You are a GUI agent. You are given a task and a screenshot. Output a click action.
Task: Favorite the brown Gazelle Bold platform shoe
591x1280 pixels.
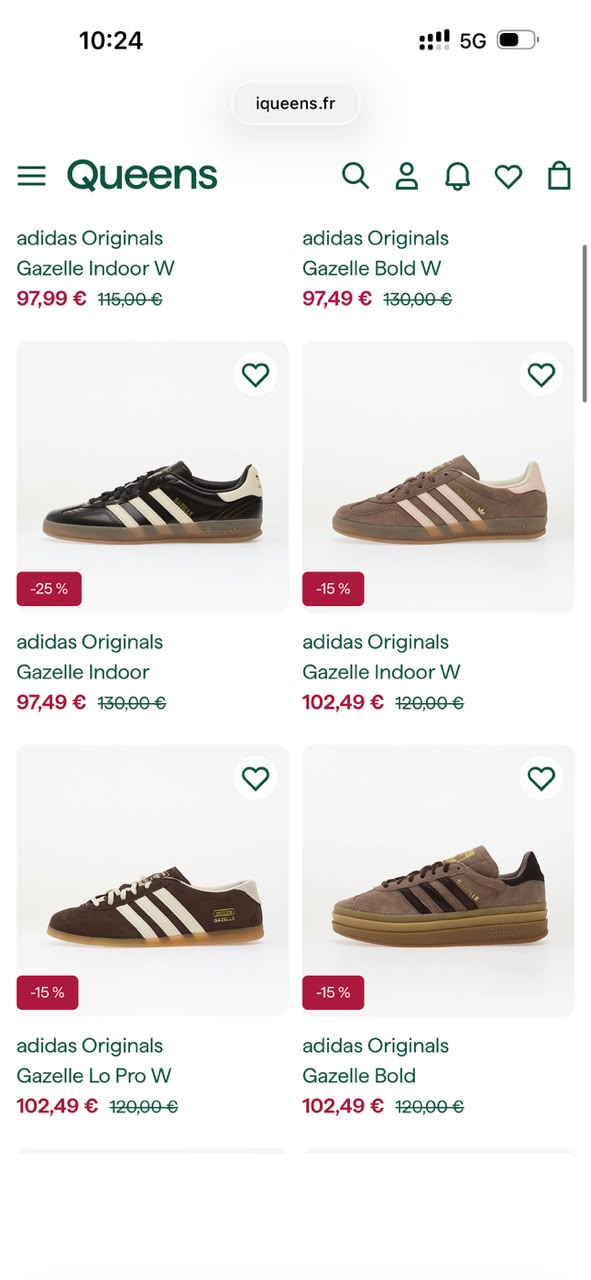point(541,778)
